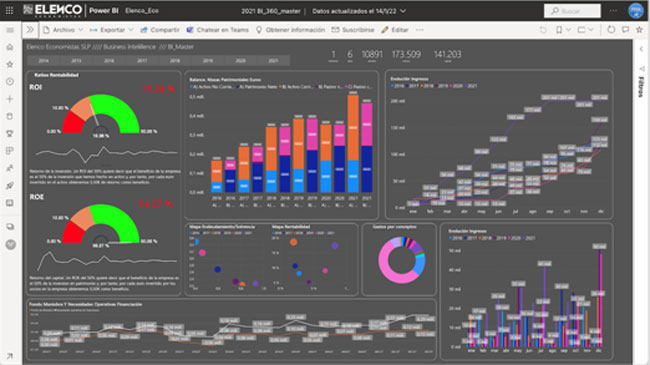Click the Power BI label in the header
The height and width of the screenshot is (365, 650).
104,11
